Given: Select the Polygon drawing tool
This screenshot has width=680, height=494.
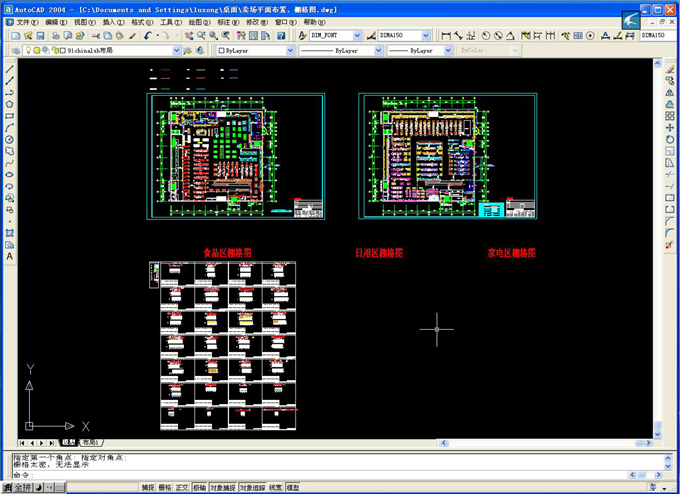Looking at the screenshot, I should click(x=9, y=103).
